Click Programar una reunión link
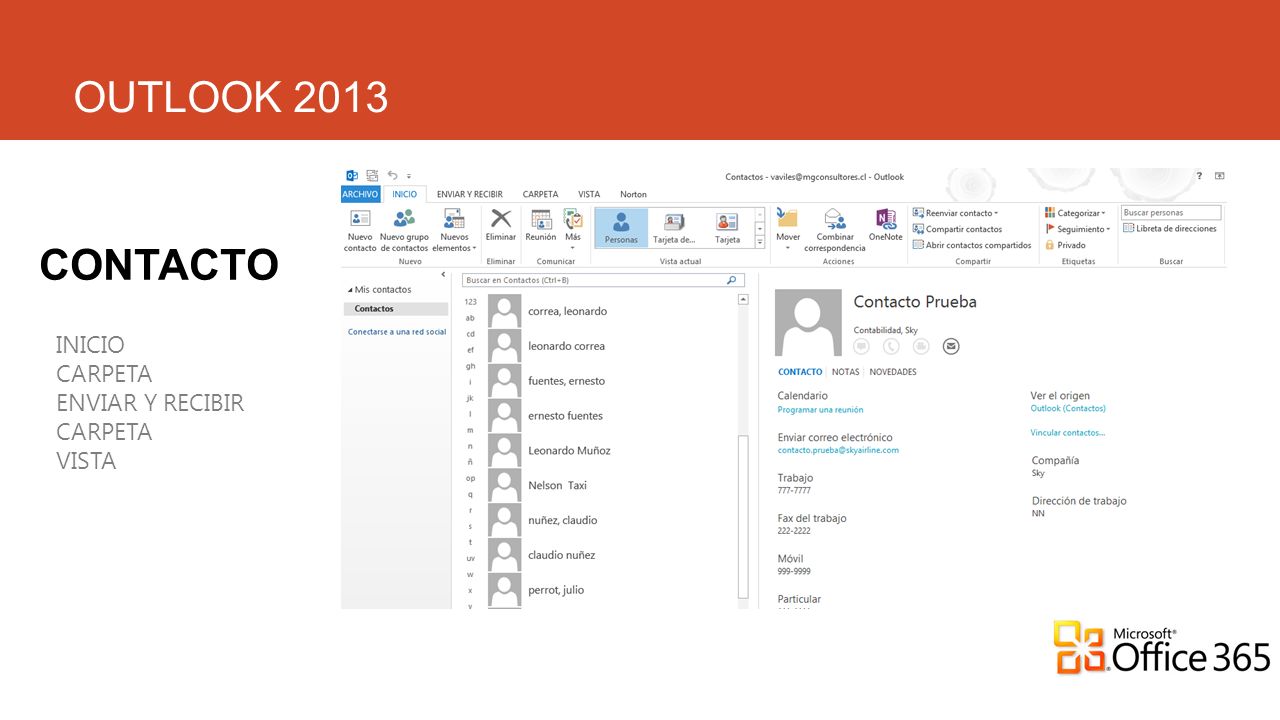 tap(820, 410)
